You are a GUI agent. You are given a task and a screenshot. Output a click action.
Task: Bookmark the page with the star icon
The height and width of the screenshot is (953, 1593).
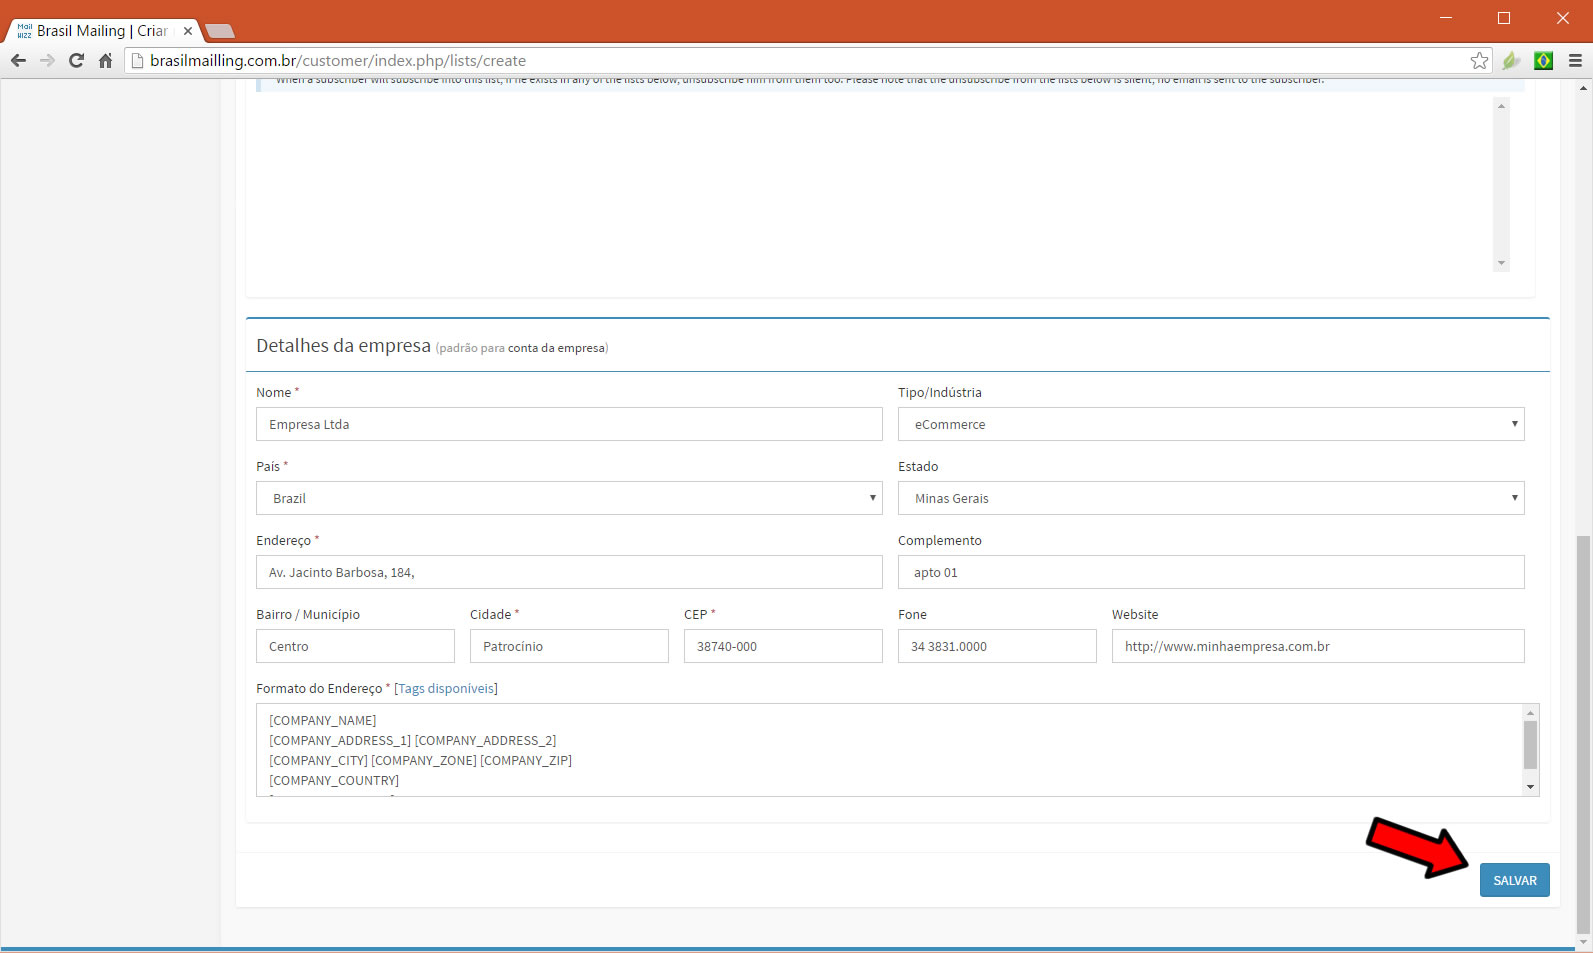point(1479,61)
